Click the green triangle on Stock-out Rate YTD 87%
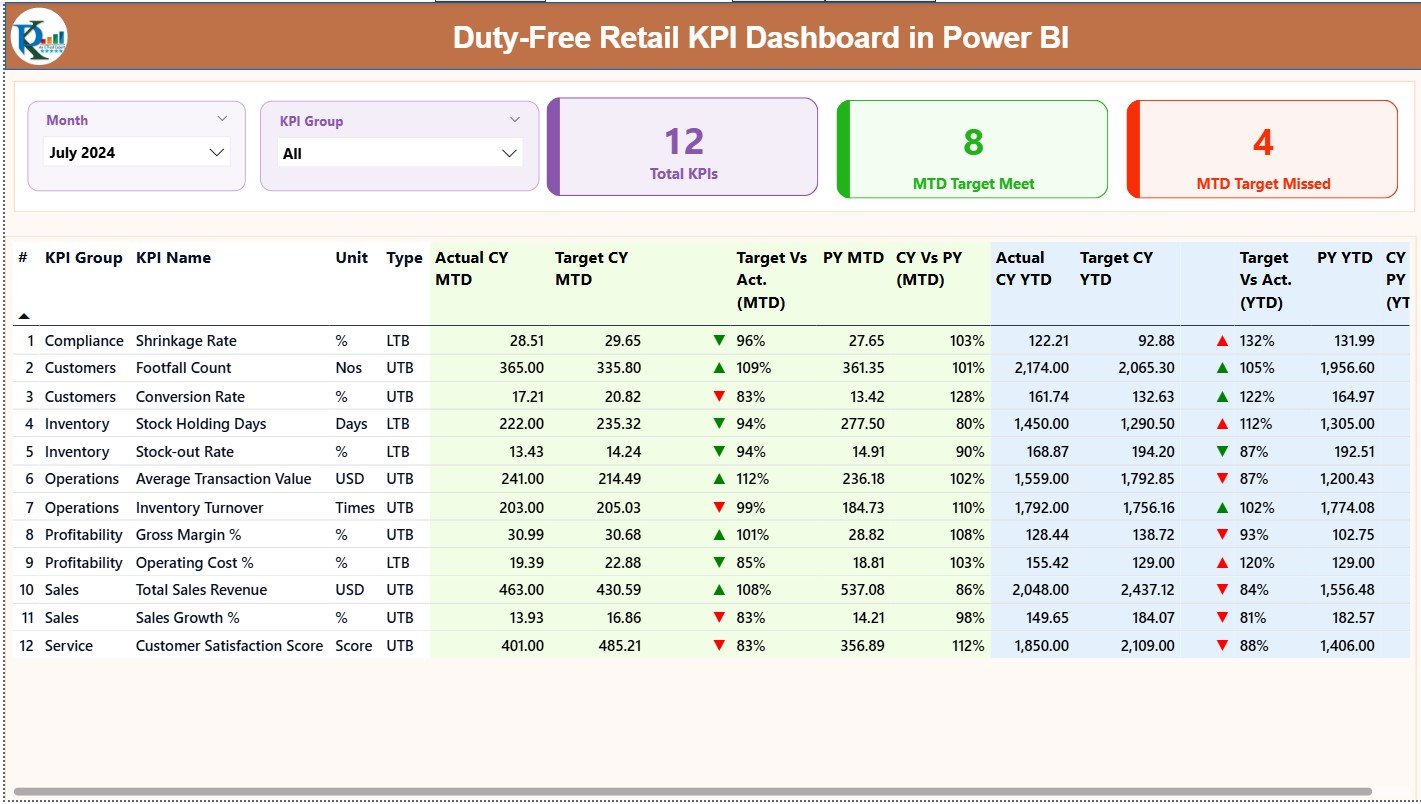 tap(1222, 451)
